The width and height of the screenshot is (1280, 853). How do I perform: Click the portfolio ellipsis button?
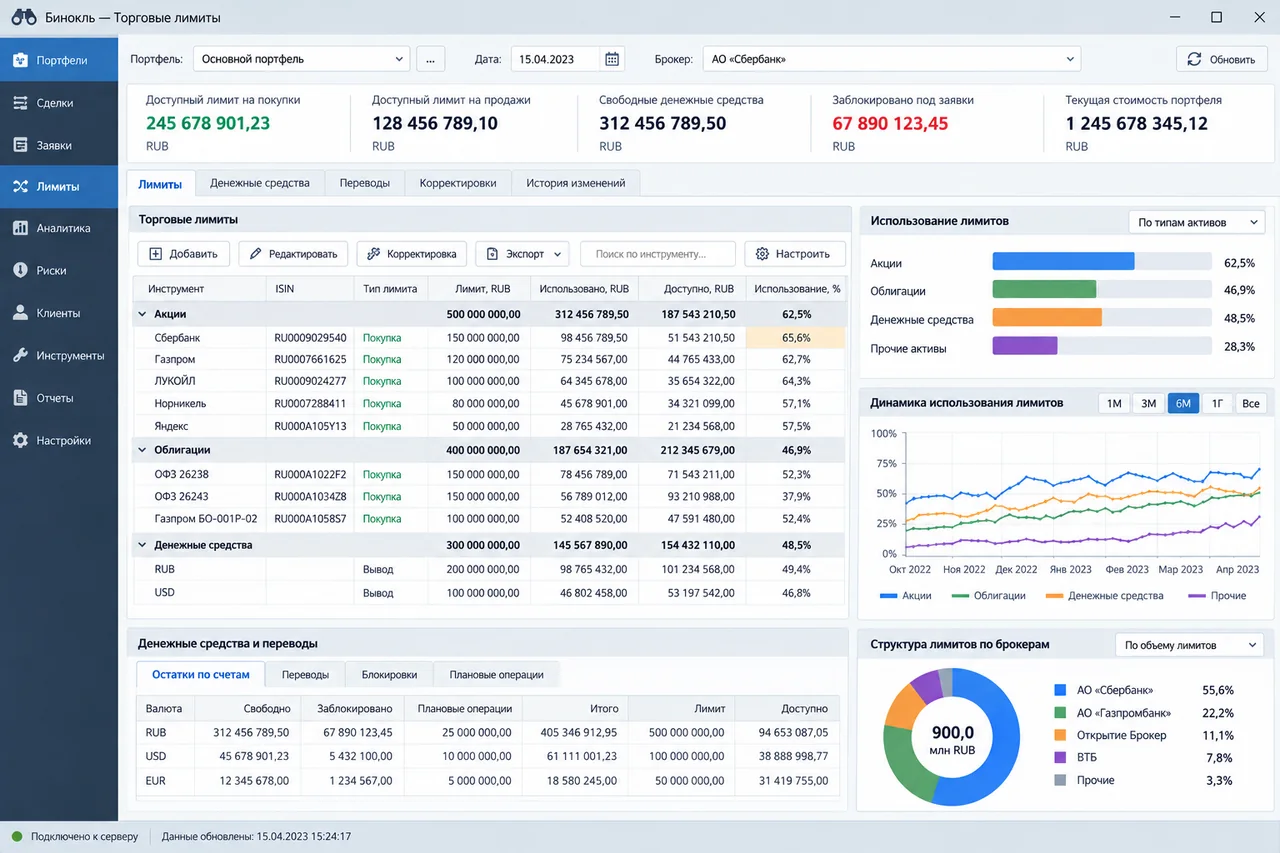pyautogui.click(x=430, y=59)
